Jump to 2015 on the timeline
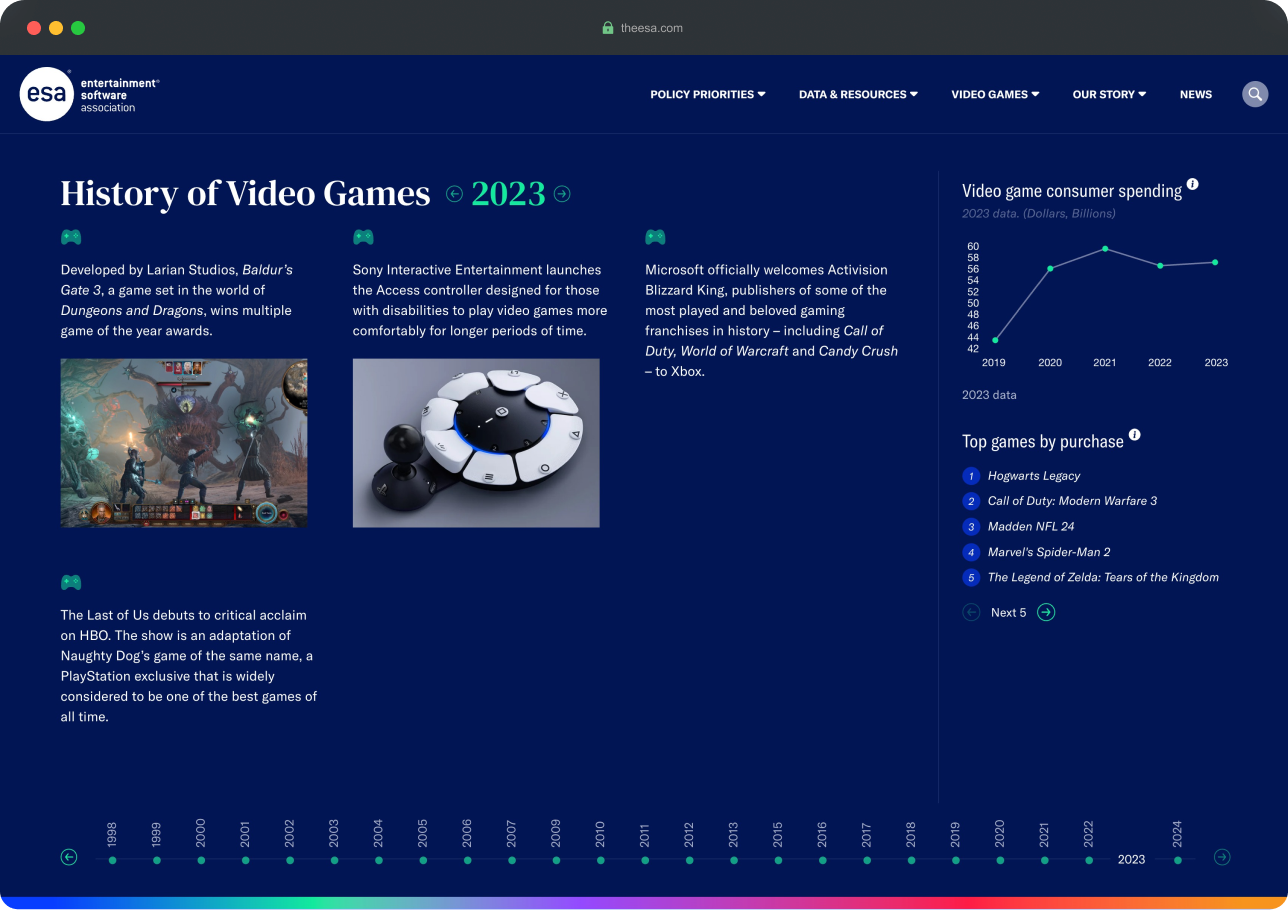Viewport: 1288px width, 910px height. click(778, 843)
